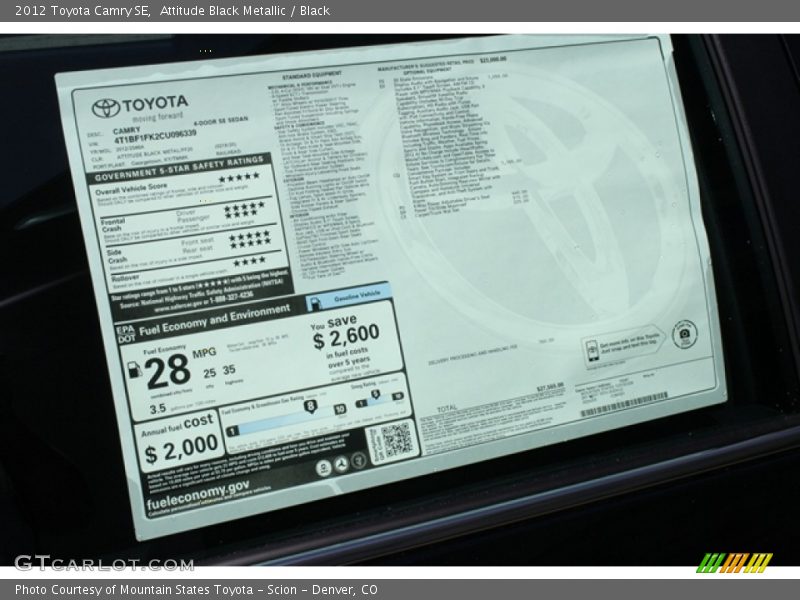The height and width of the screenshot is (600, 800).
Task: Click the Side Crash label
Action: tap(116, 256)
